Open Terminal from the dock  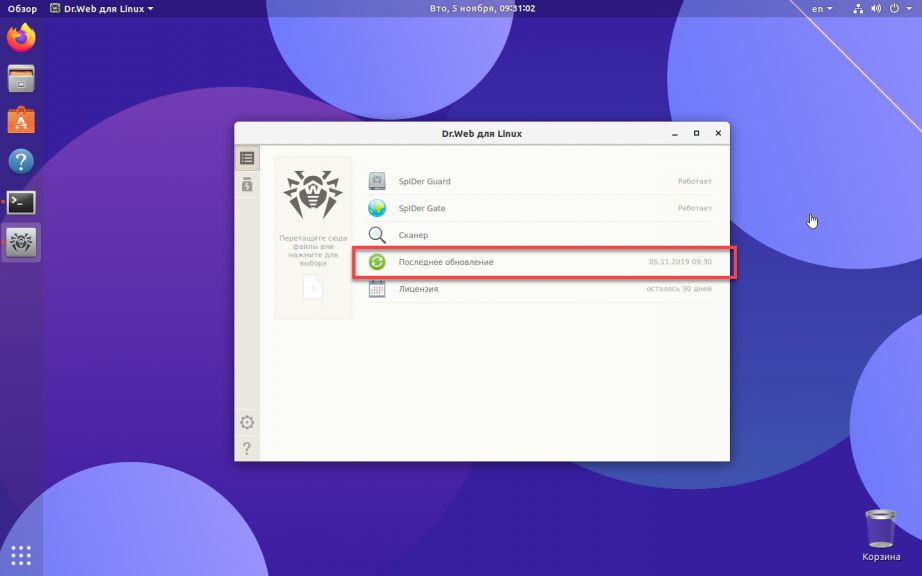click(21, 202)
